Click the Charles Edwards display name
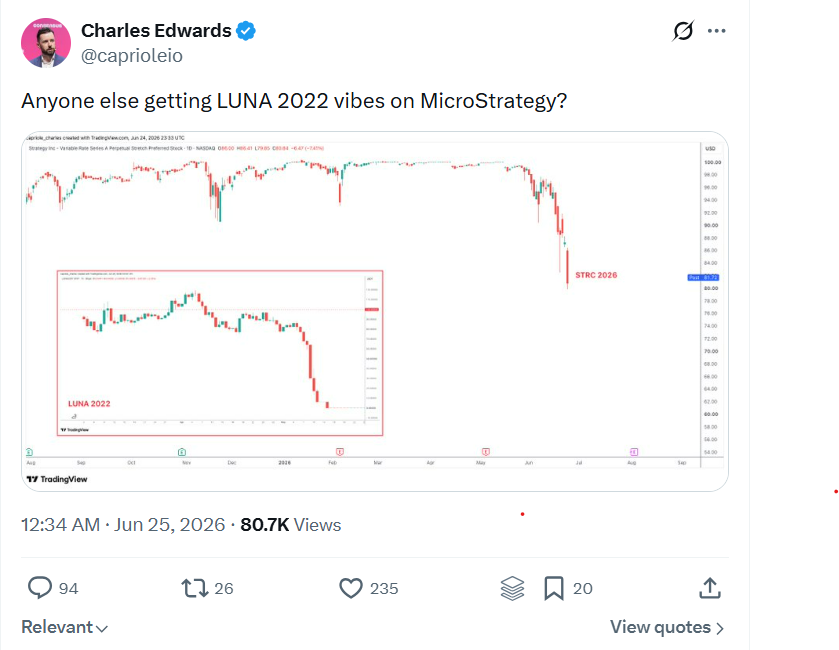Screen dimensions: 839x650 [x=156, y=31]
